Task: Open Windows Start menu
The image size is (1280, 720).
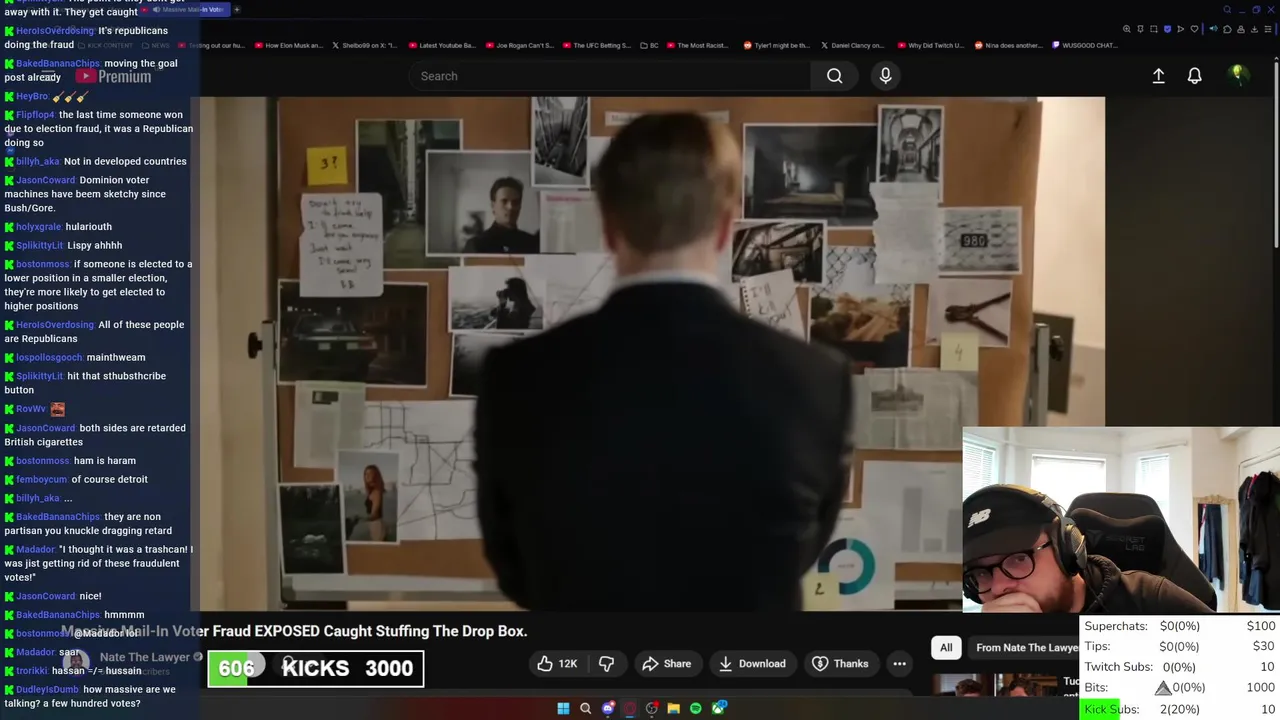Action: point(563,708)
